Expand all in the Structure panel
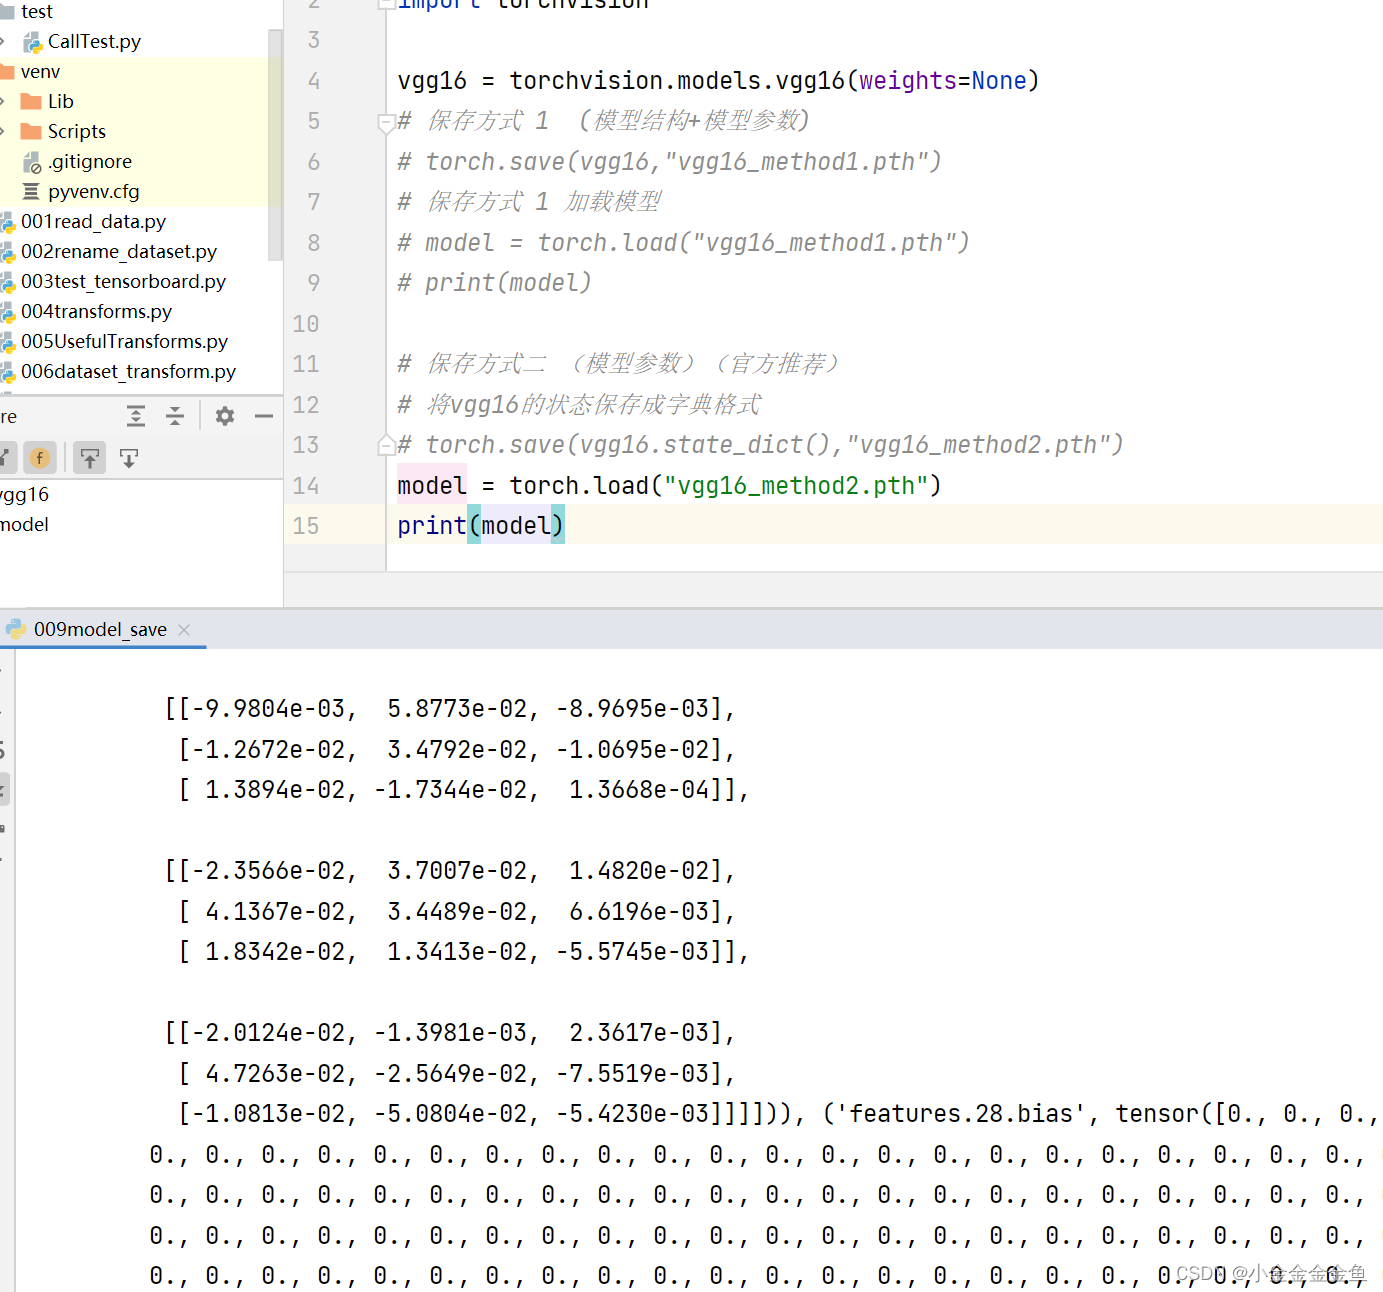1383x1292 pixels. (136, 416)
